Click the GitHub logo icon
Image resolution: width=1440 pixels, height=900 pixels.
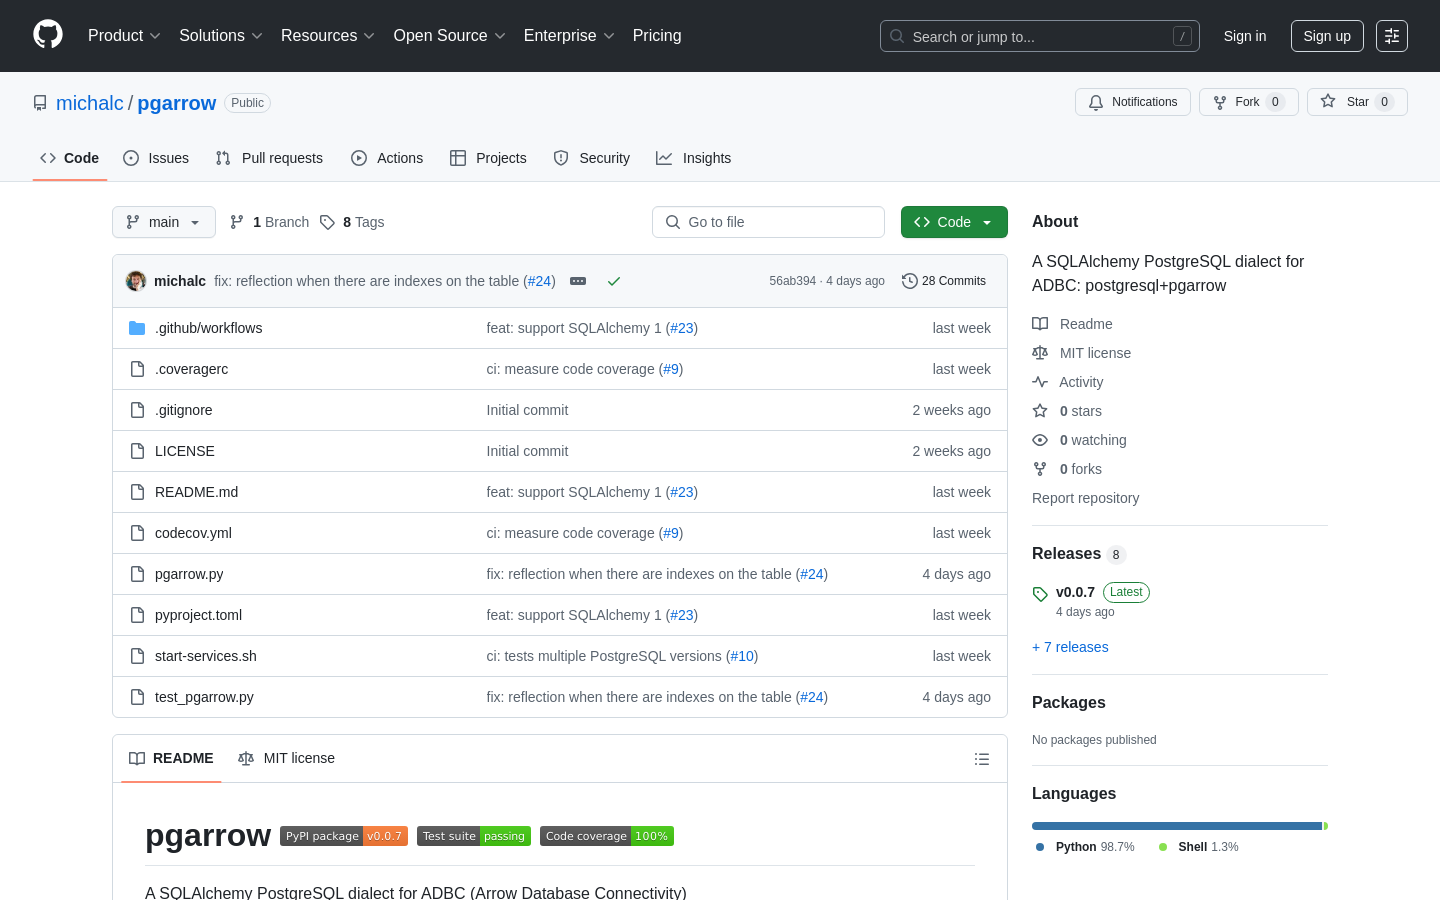(x=48, y=35)
